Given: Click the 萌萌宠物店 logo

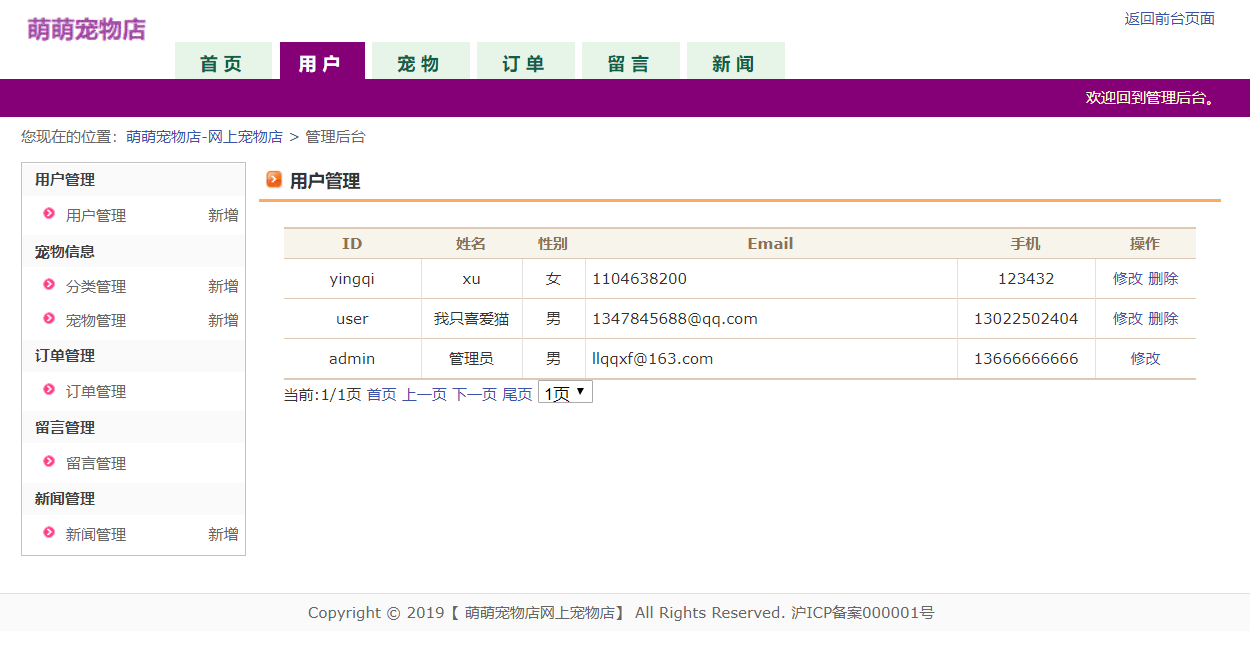Looking at the screenshot, I should [84, 30].
